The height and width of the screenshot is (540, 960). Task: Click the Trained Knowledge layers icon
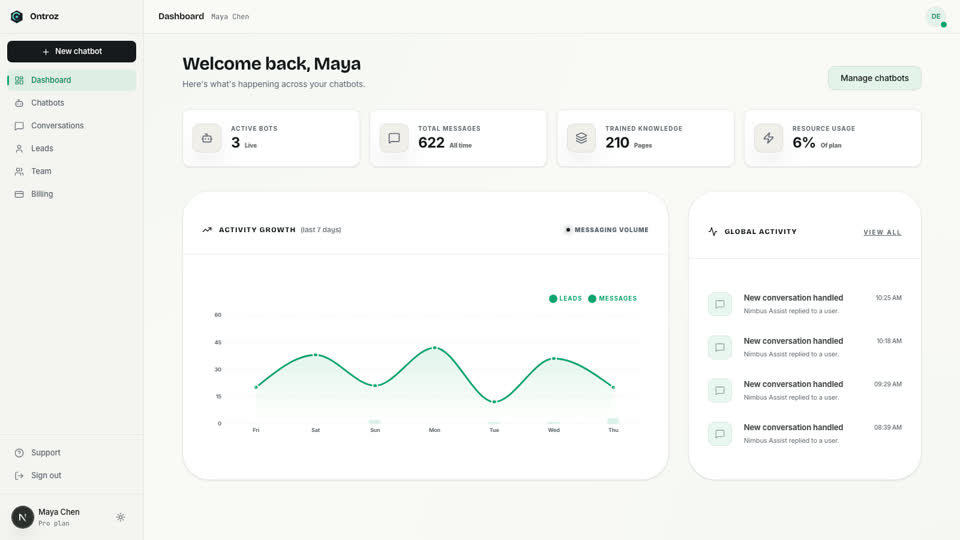(x=581, y=138)
